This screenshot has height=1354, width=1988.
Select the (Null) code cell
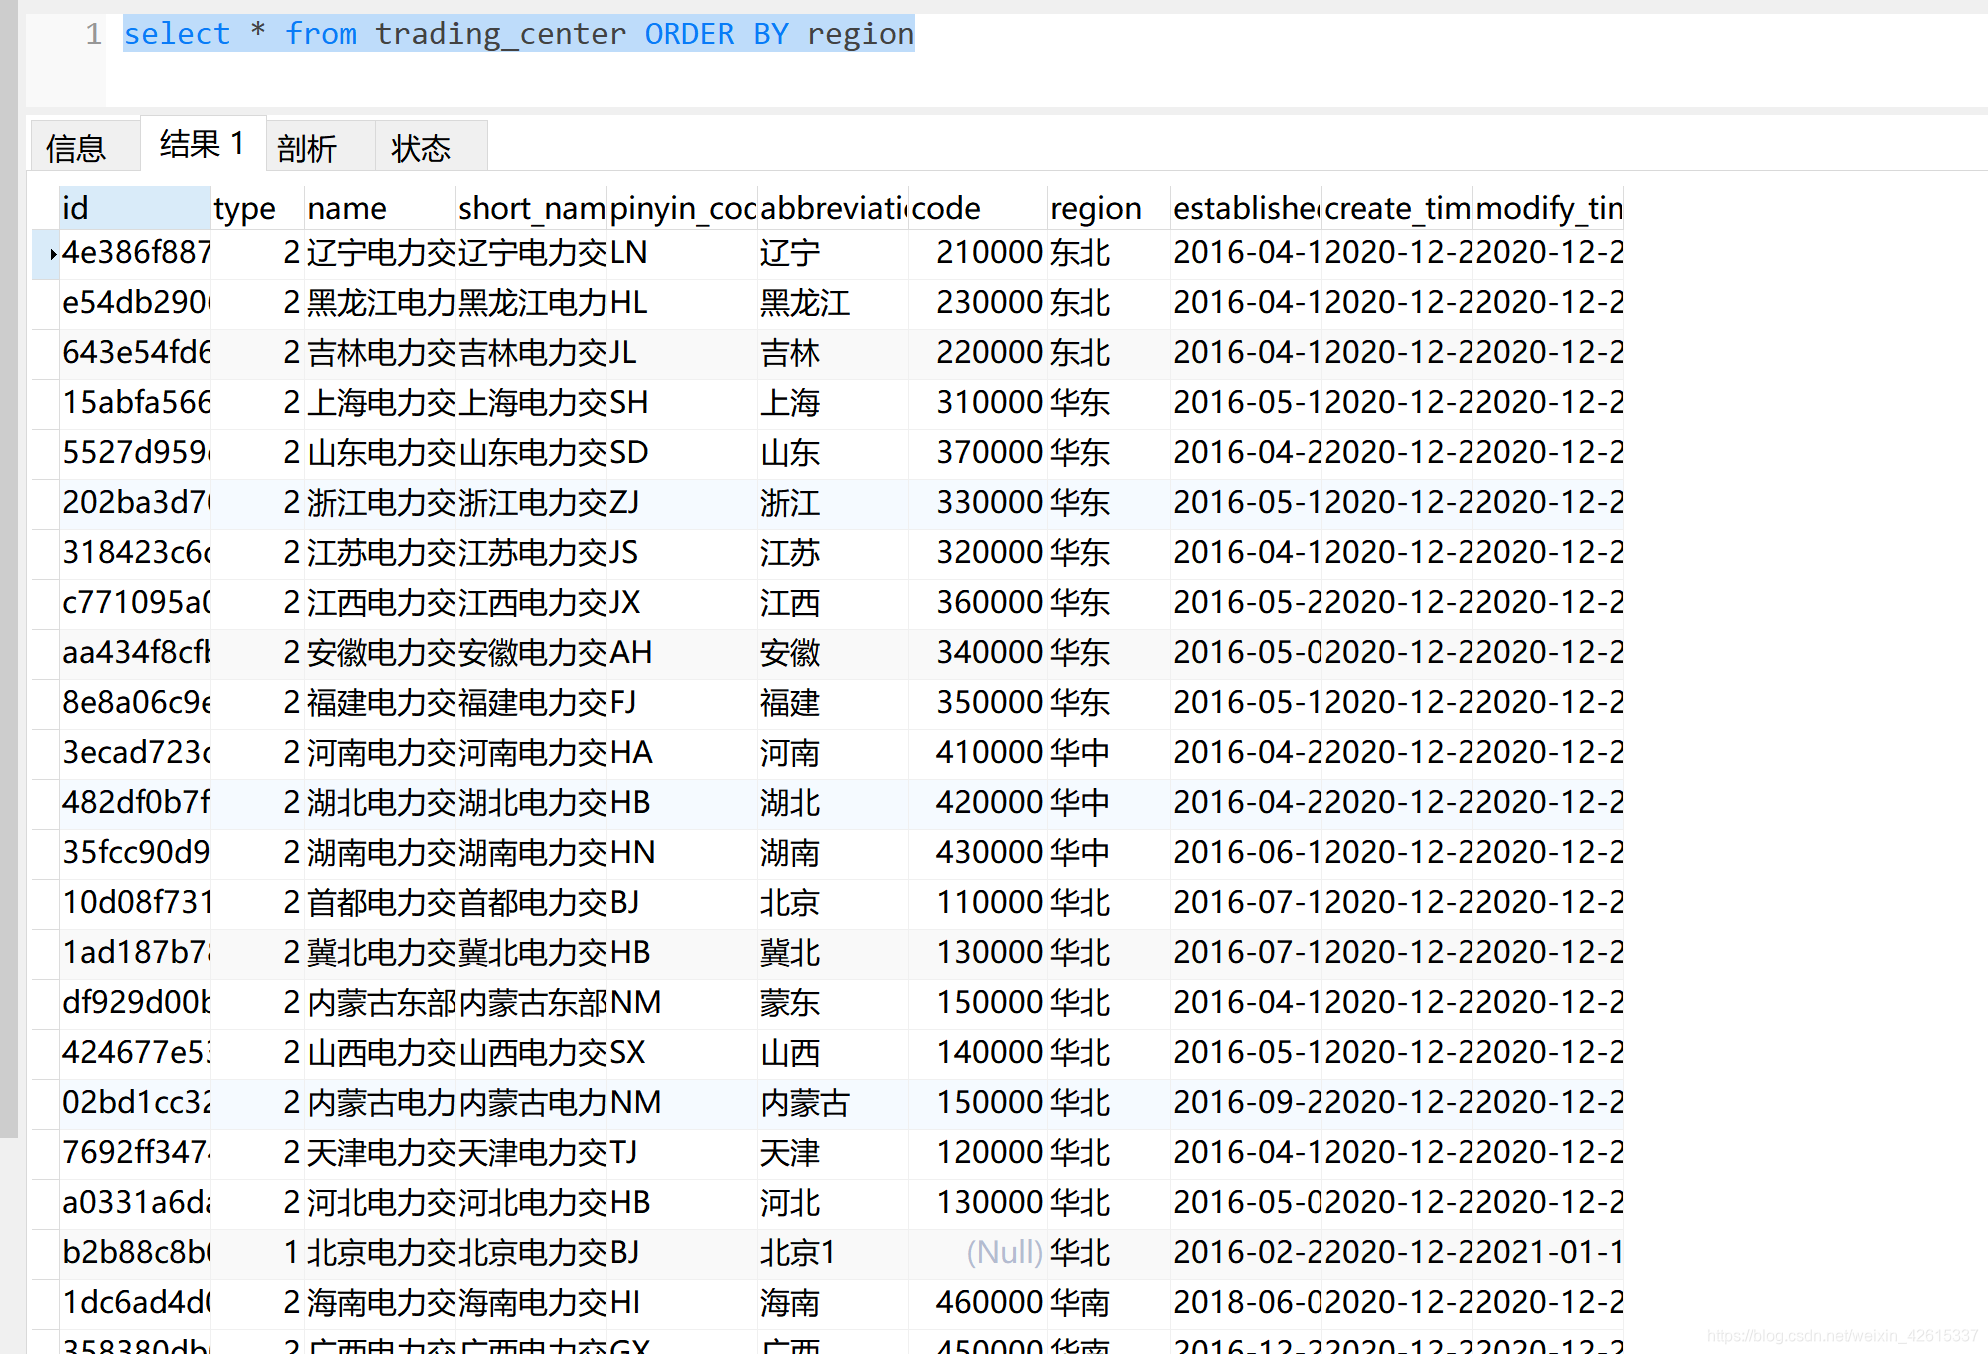click(1003, 1252)
